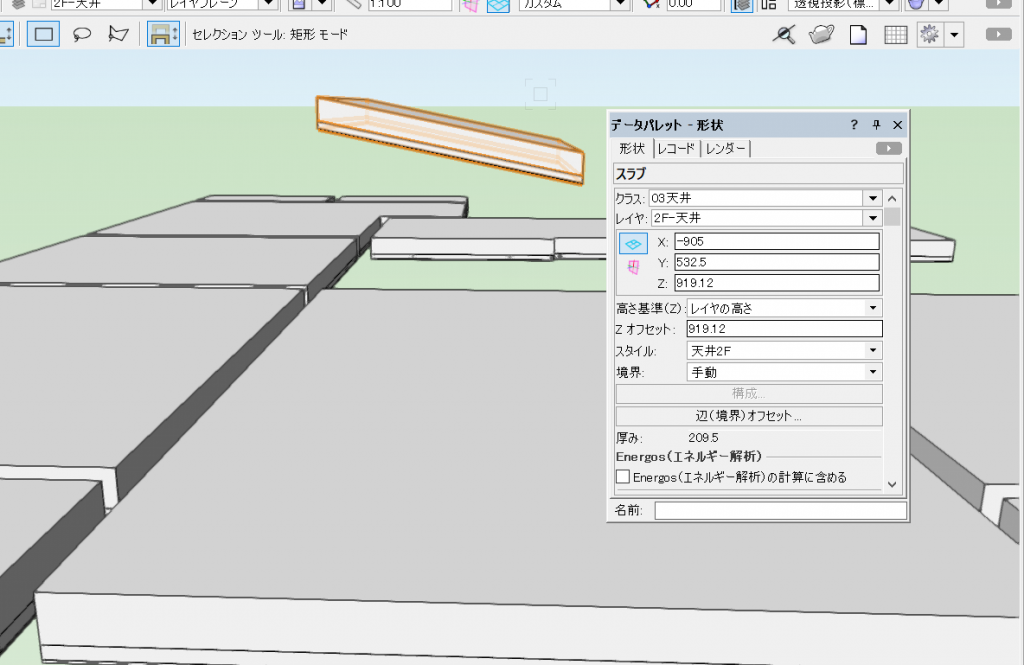Open the 境界 dropdown showing 手動
Screen dimensions: 1024x665
[784, 372]
